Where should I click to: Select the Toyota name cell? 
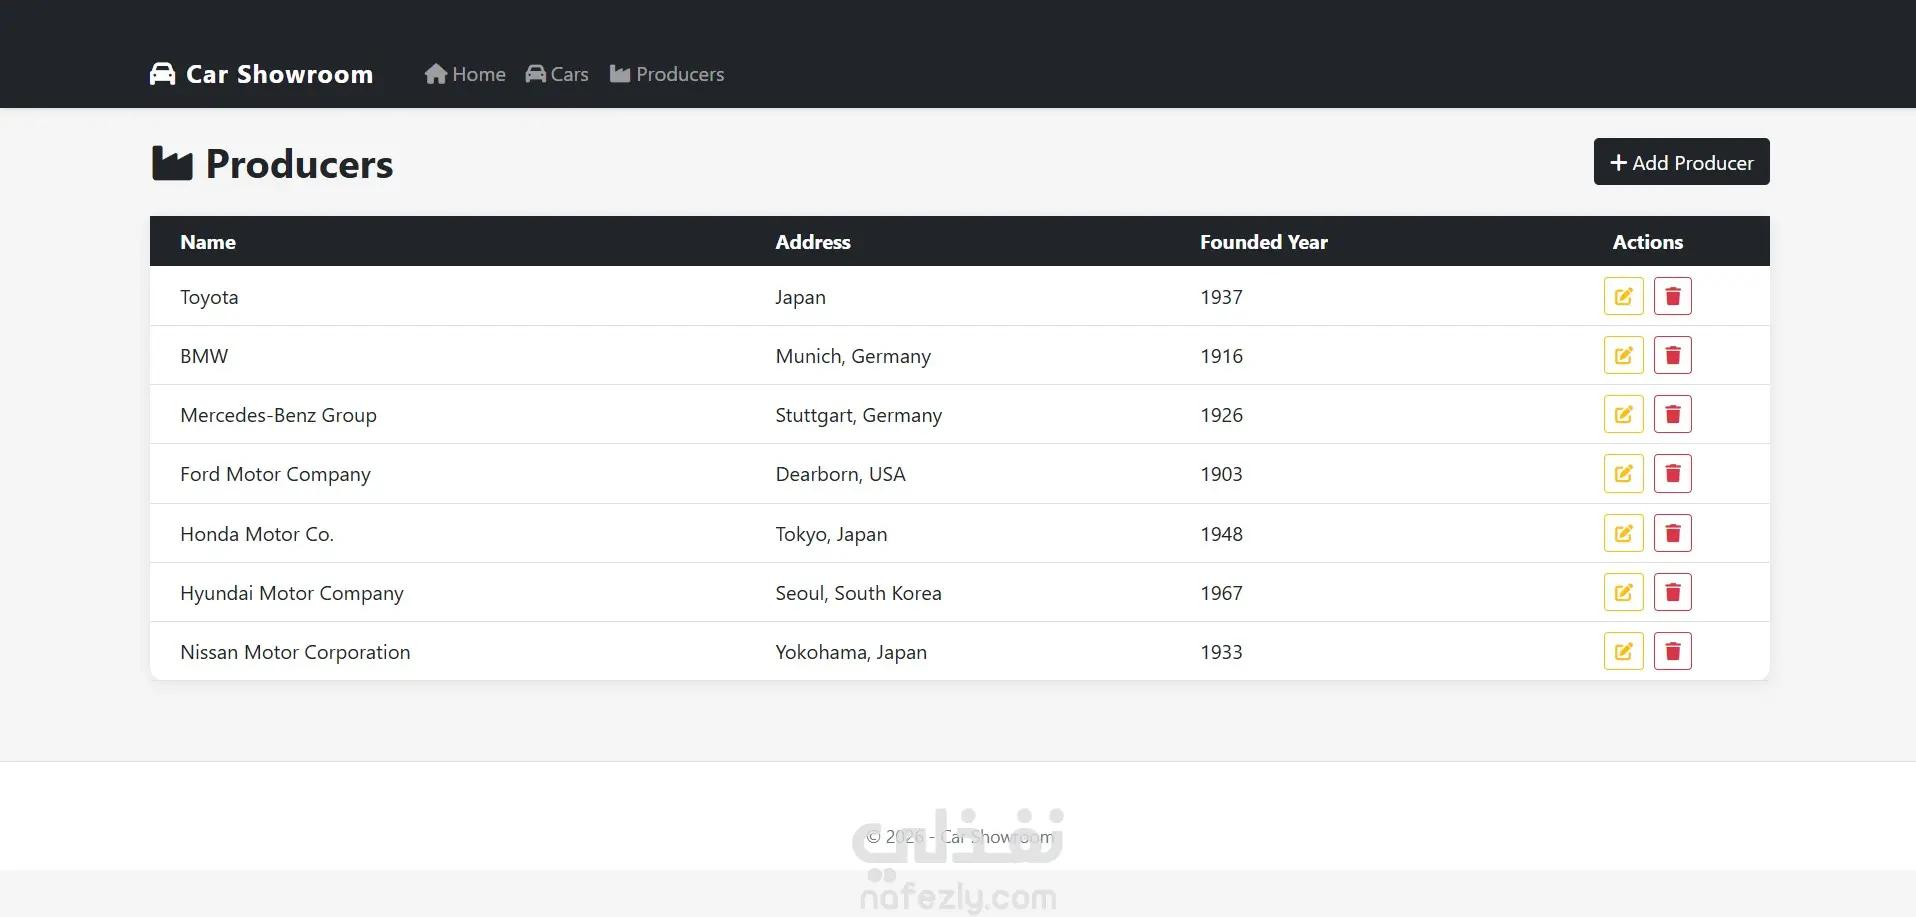pyautogui.click(x=209, y=297)
